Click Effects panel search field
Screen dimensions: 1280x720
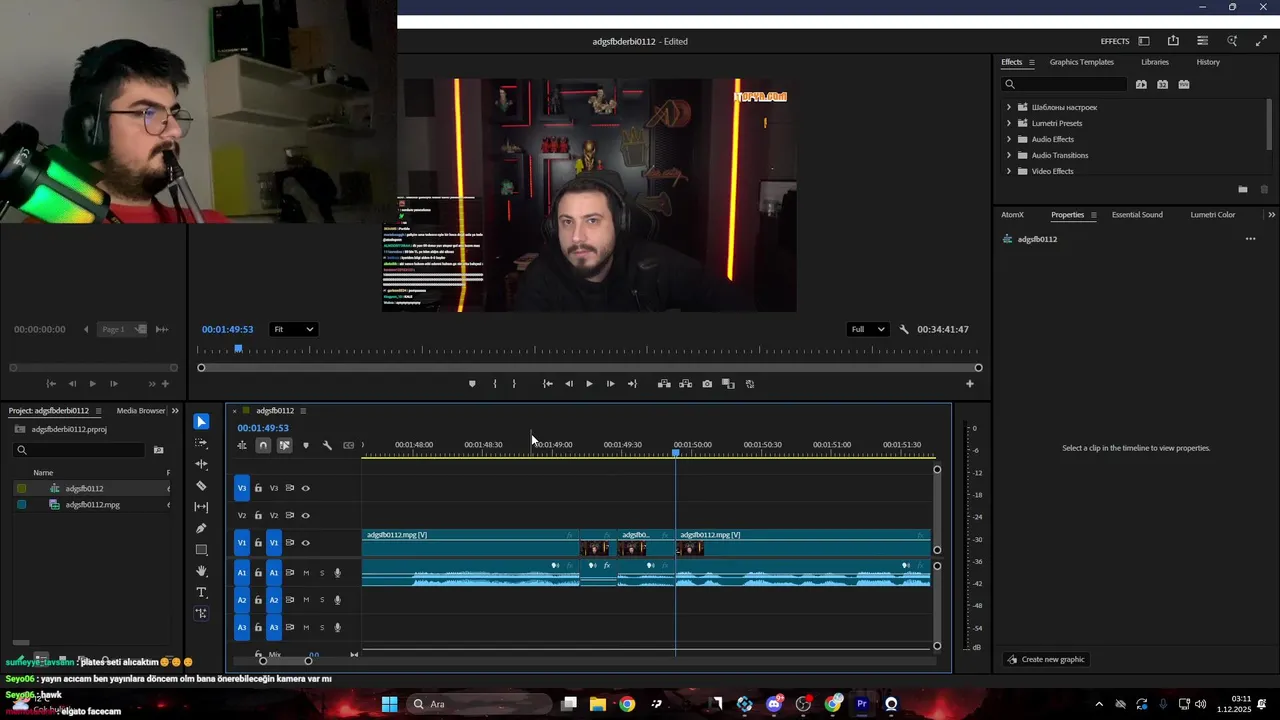[x=1065, y=84]
